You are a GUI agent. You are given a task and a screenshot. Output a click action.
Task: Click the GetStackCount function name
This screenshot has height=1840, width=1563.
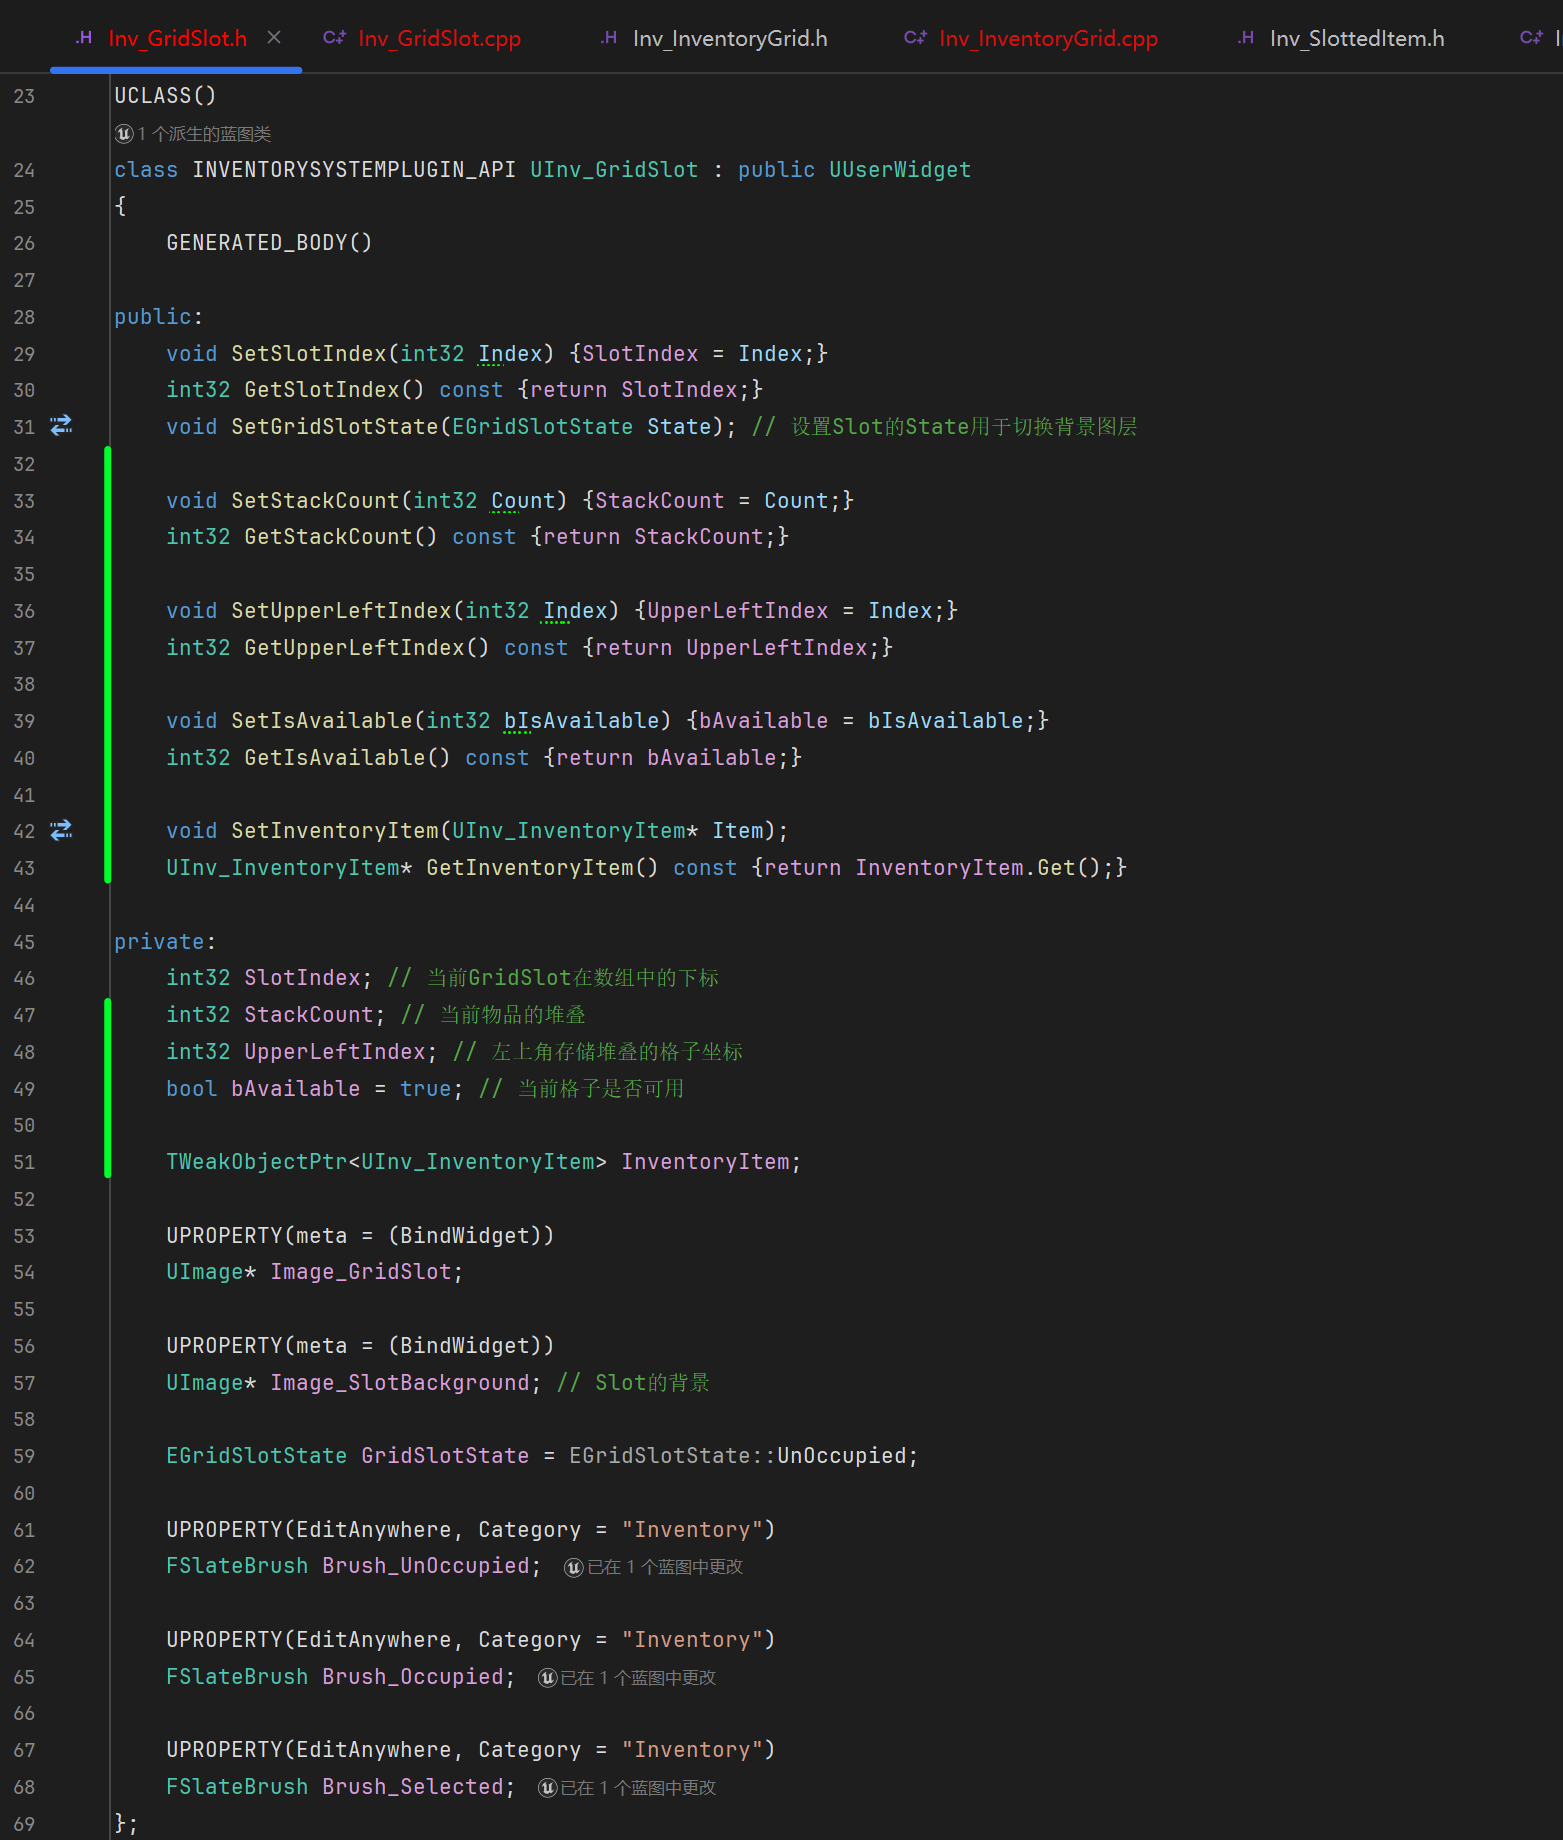328,537
